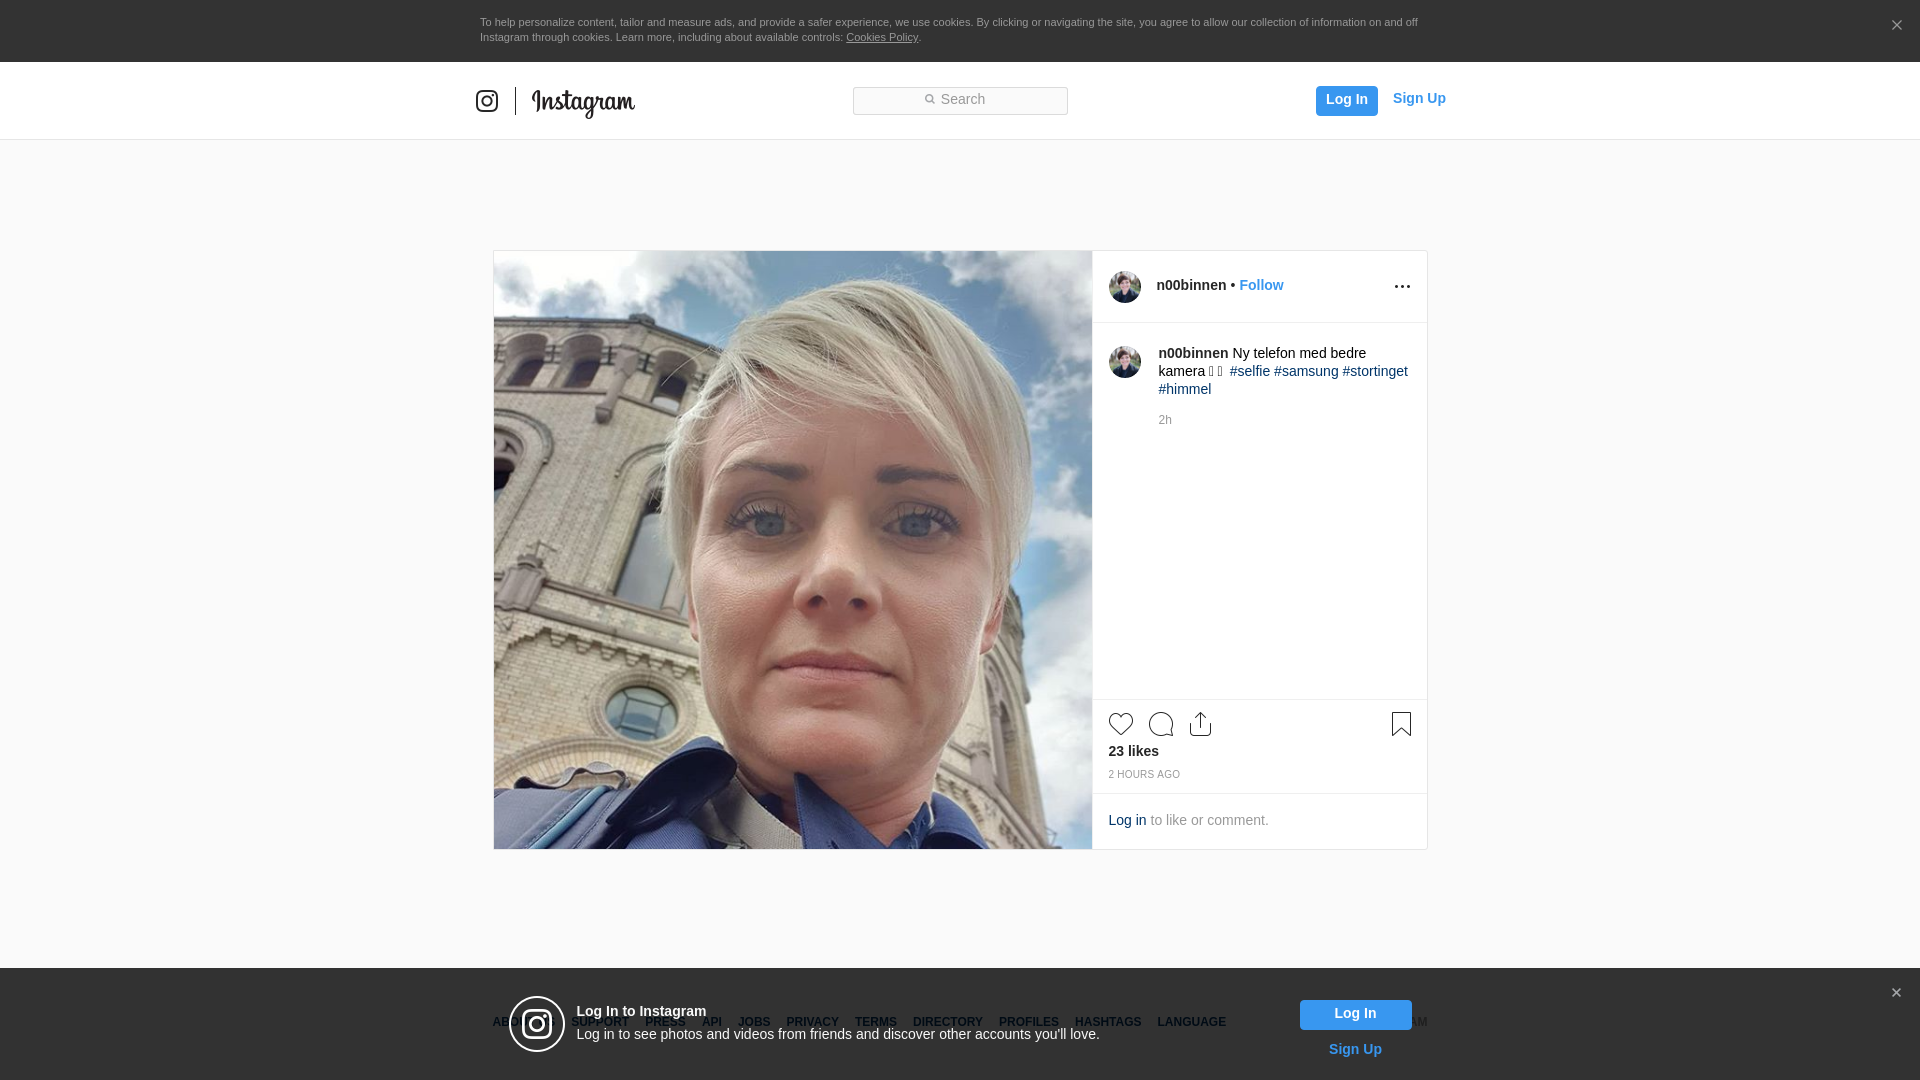1920x1080 pixels.
Task: Open the PRIVACY footer link
Action: [812, 1022]
